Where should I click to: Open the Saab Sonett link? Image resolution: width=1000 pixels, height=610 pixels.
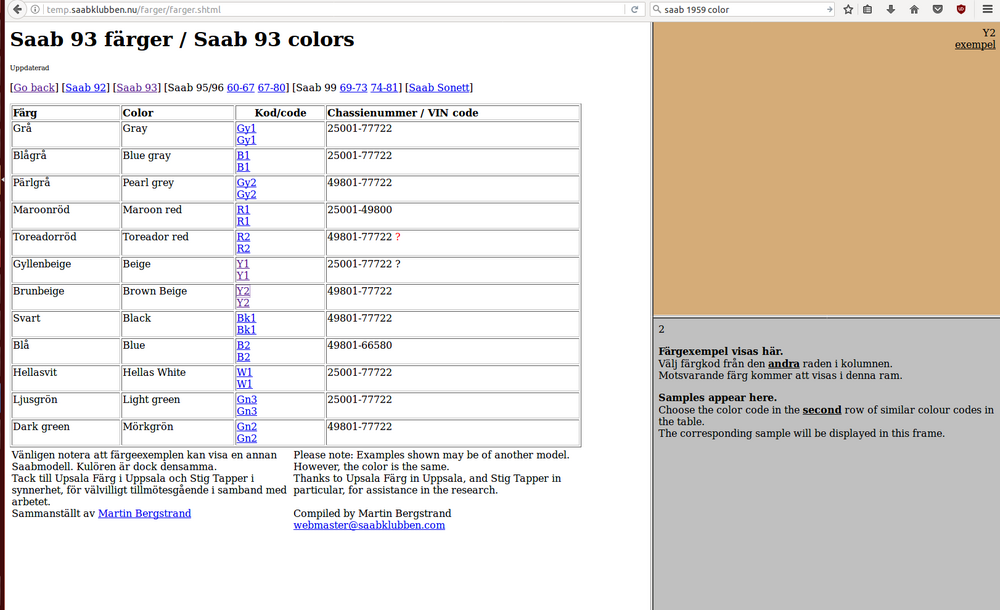439,87
